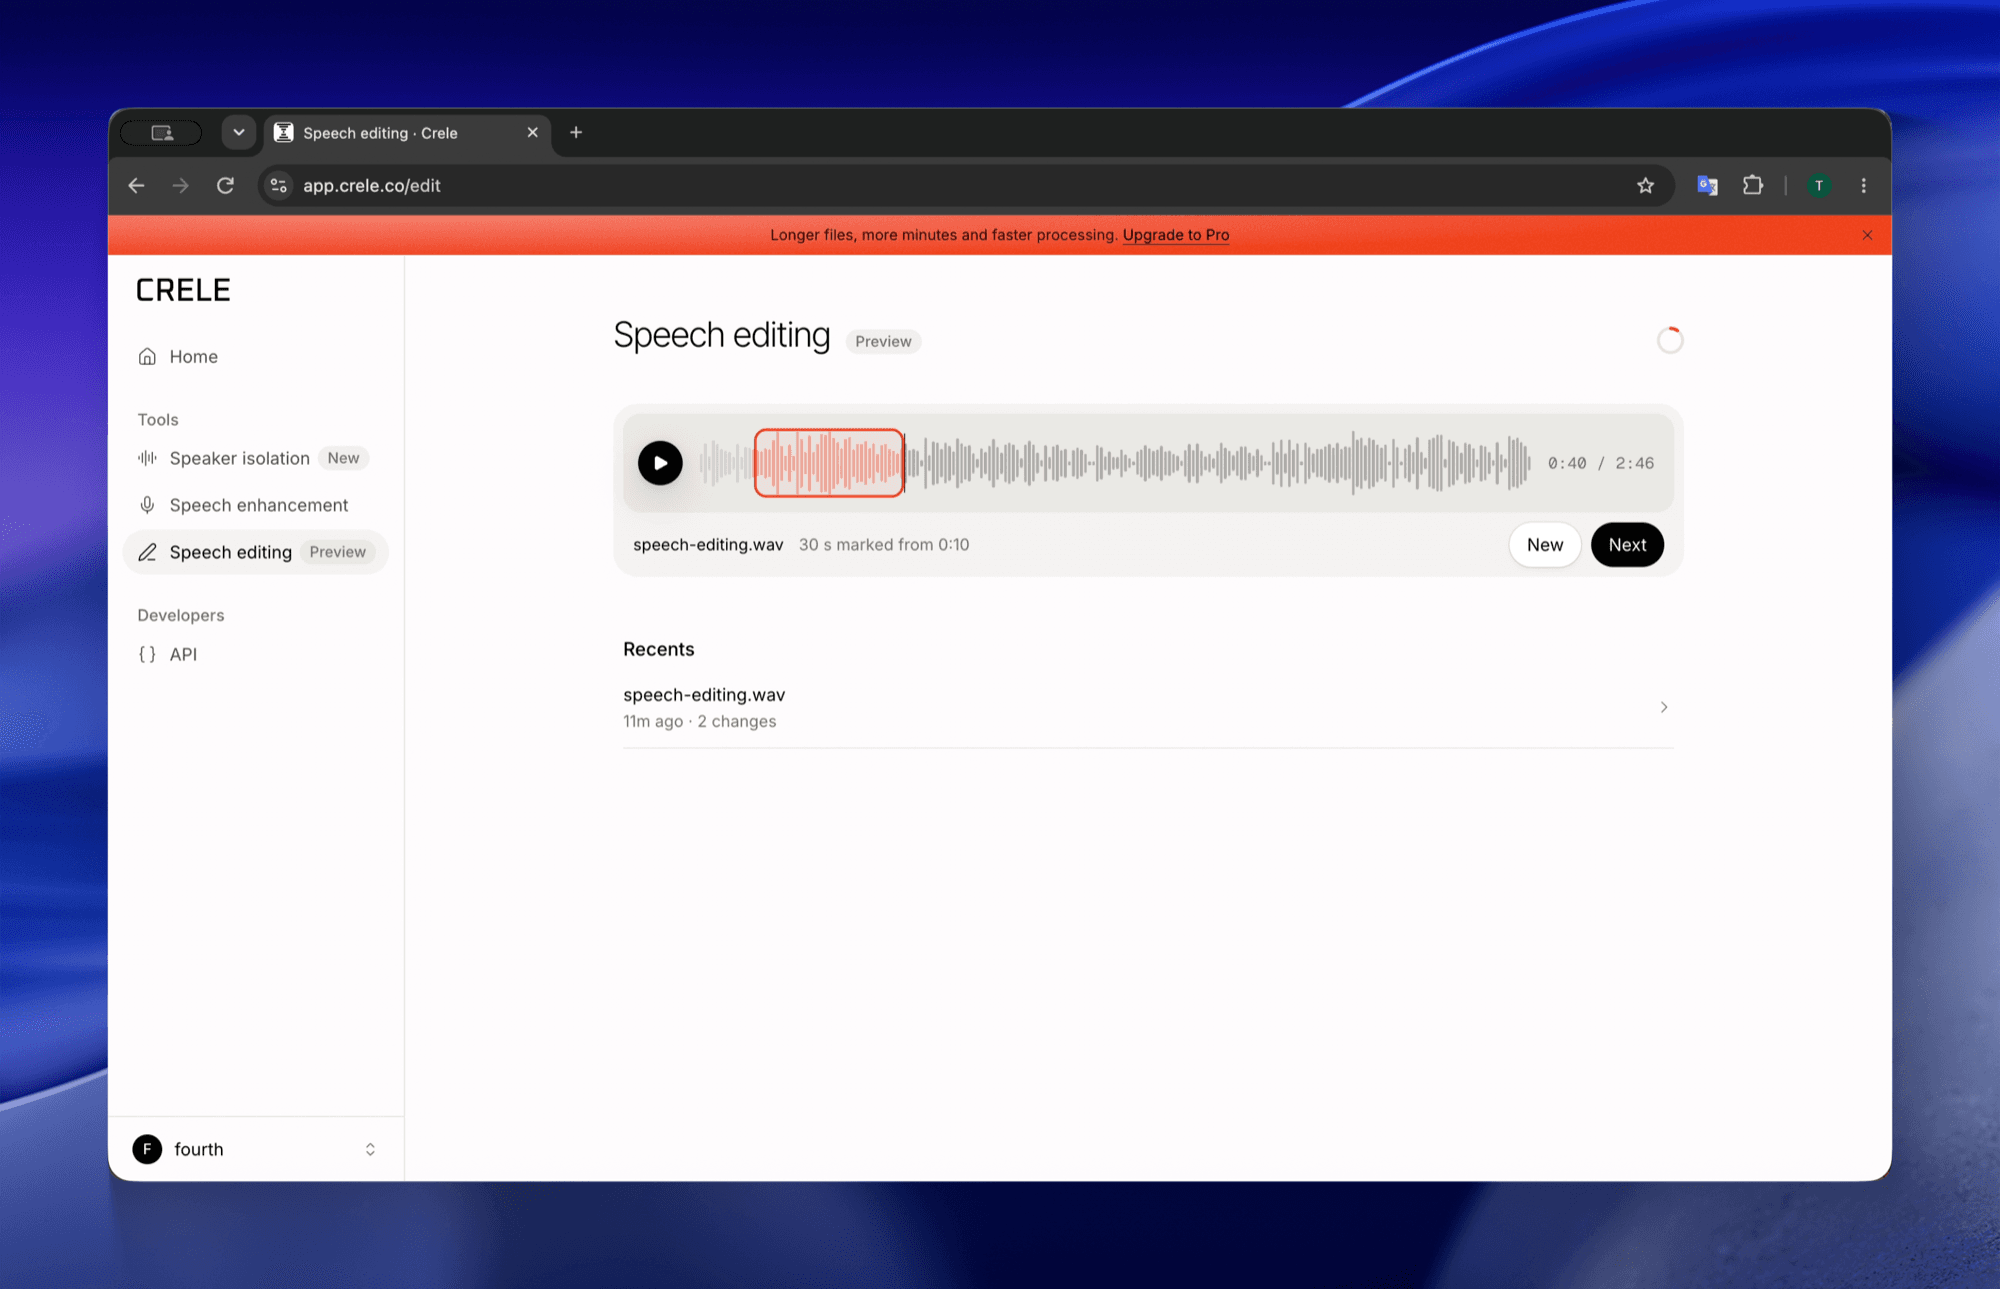Follow the Upgrade to Pro link
2000x1289 pixels.
tap(1176, 235)
